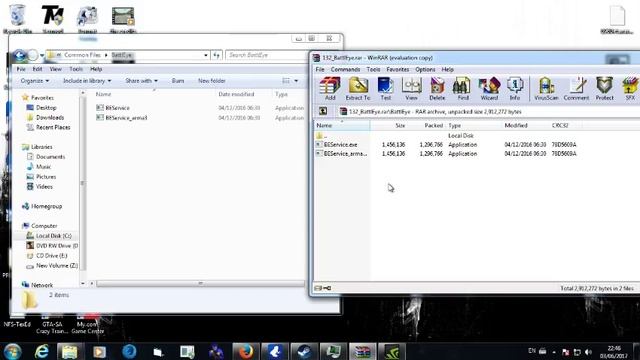Open WinRAR Commands menu

coord(345,69)
